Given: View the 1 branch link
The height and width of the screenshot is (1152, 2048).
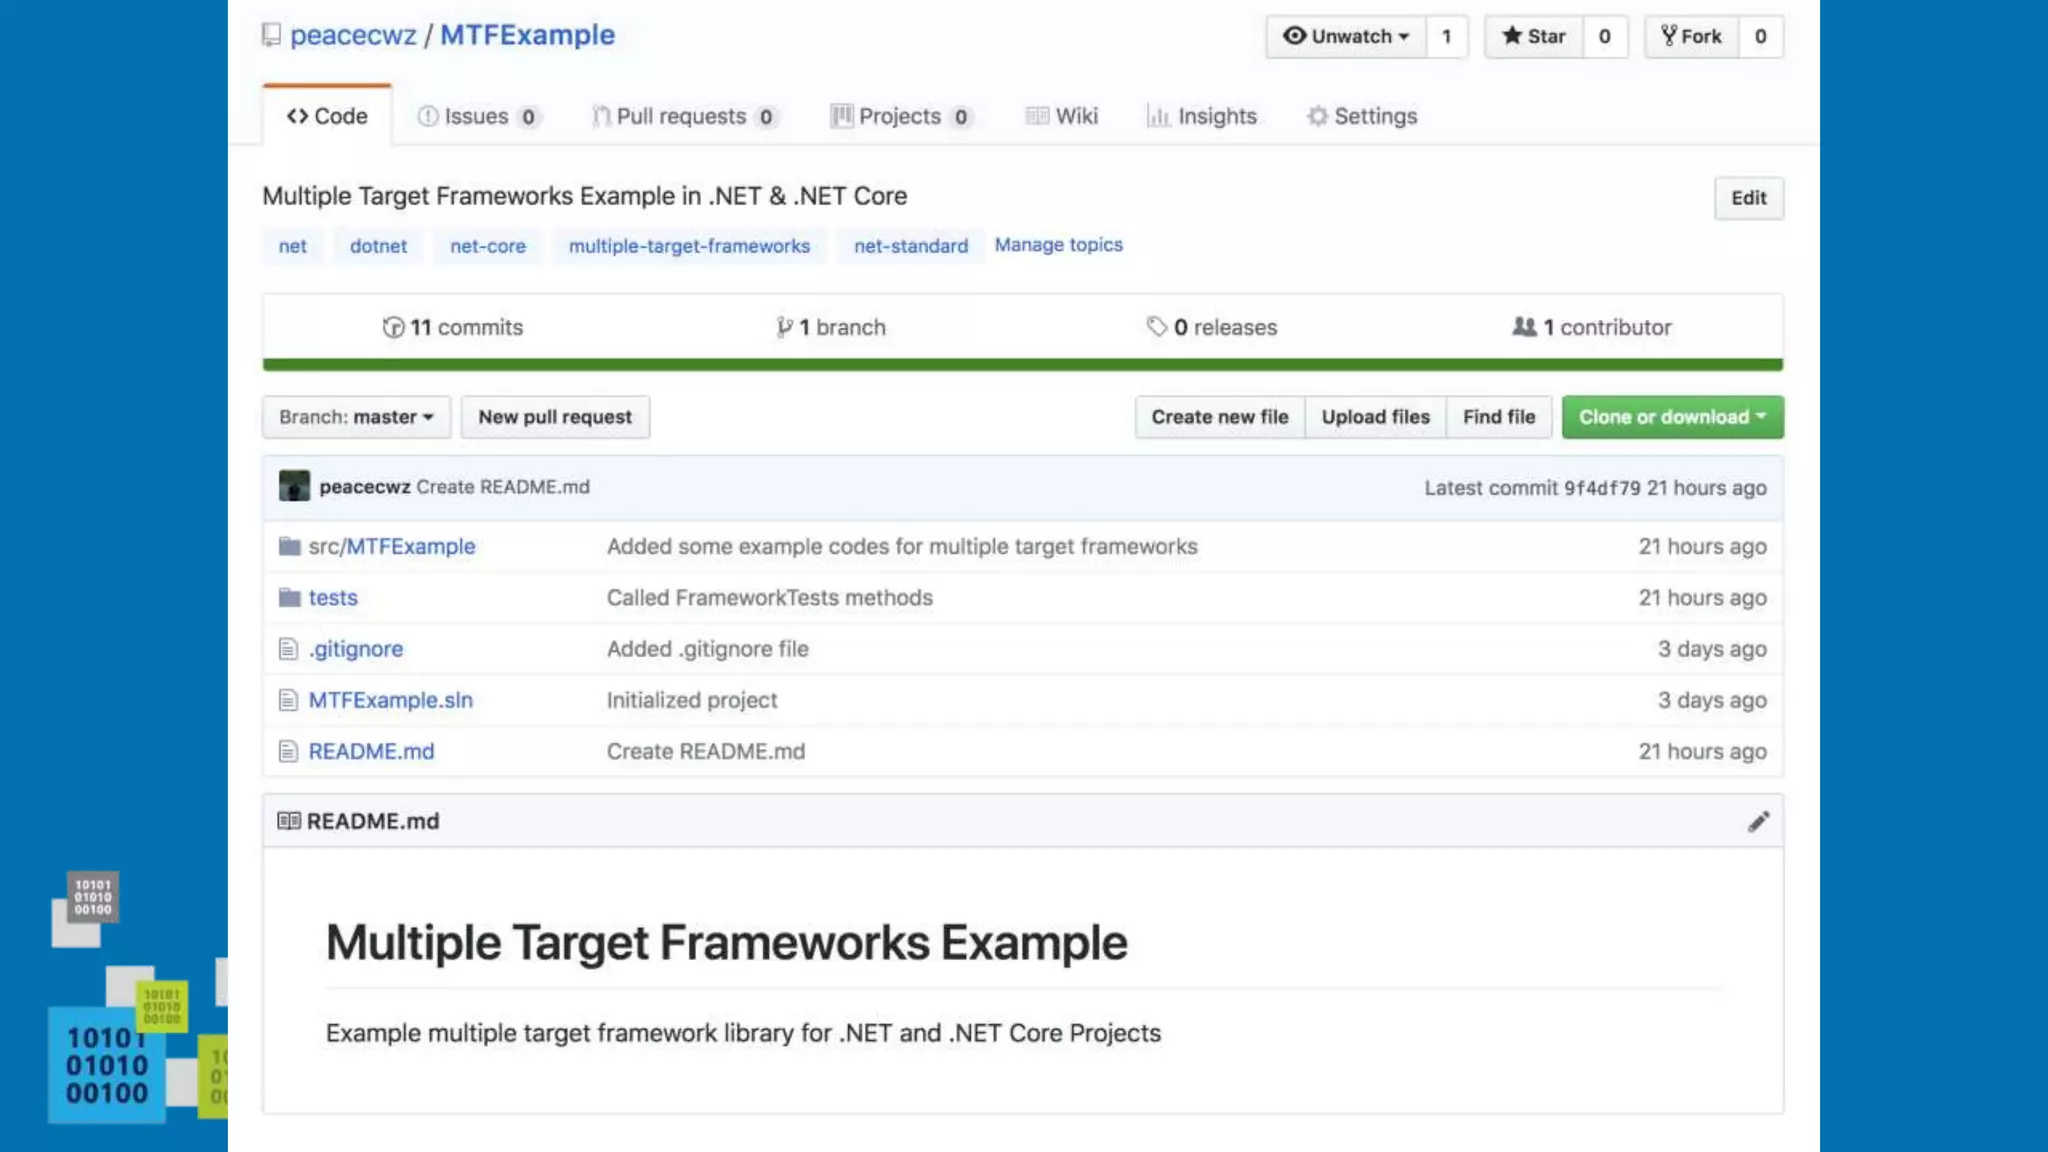Looking at the screenshot, I should point(831,327).
